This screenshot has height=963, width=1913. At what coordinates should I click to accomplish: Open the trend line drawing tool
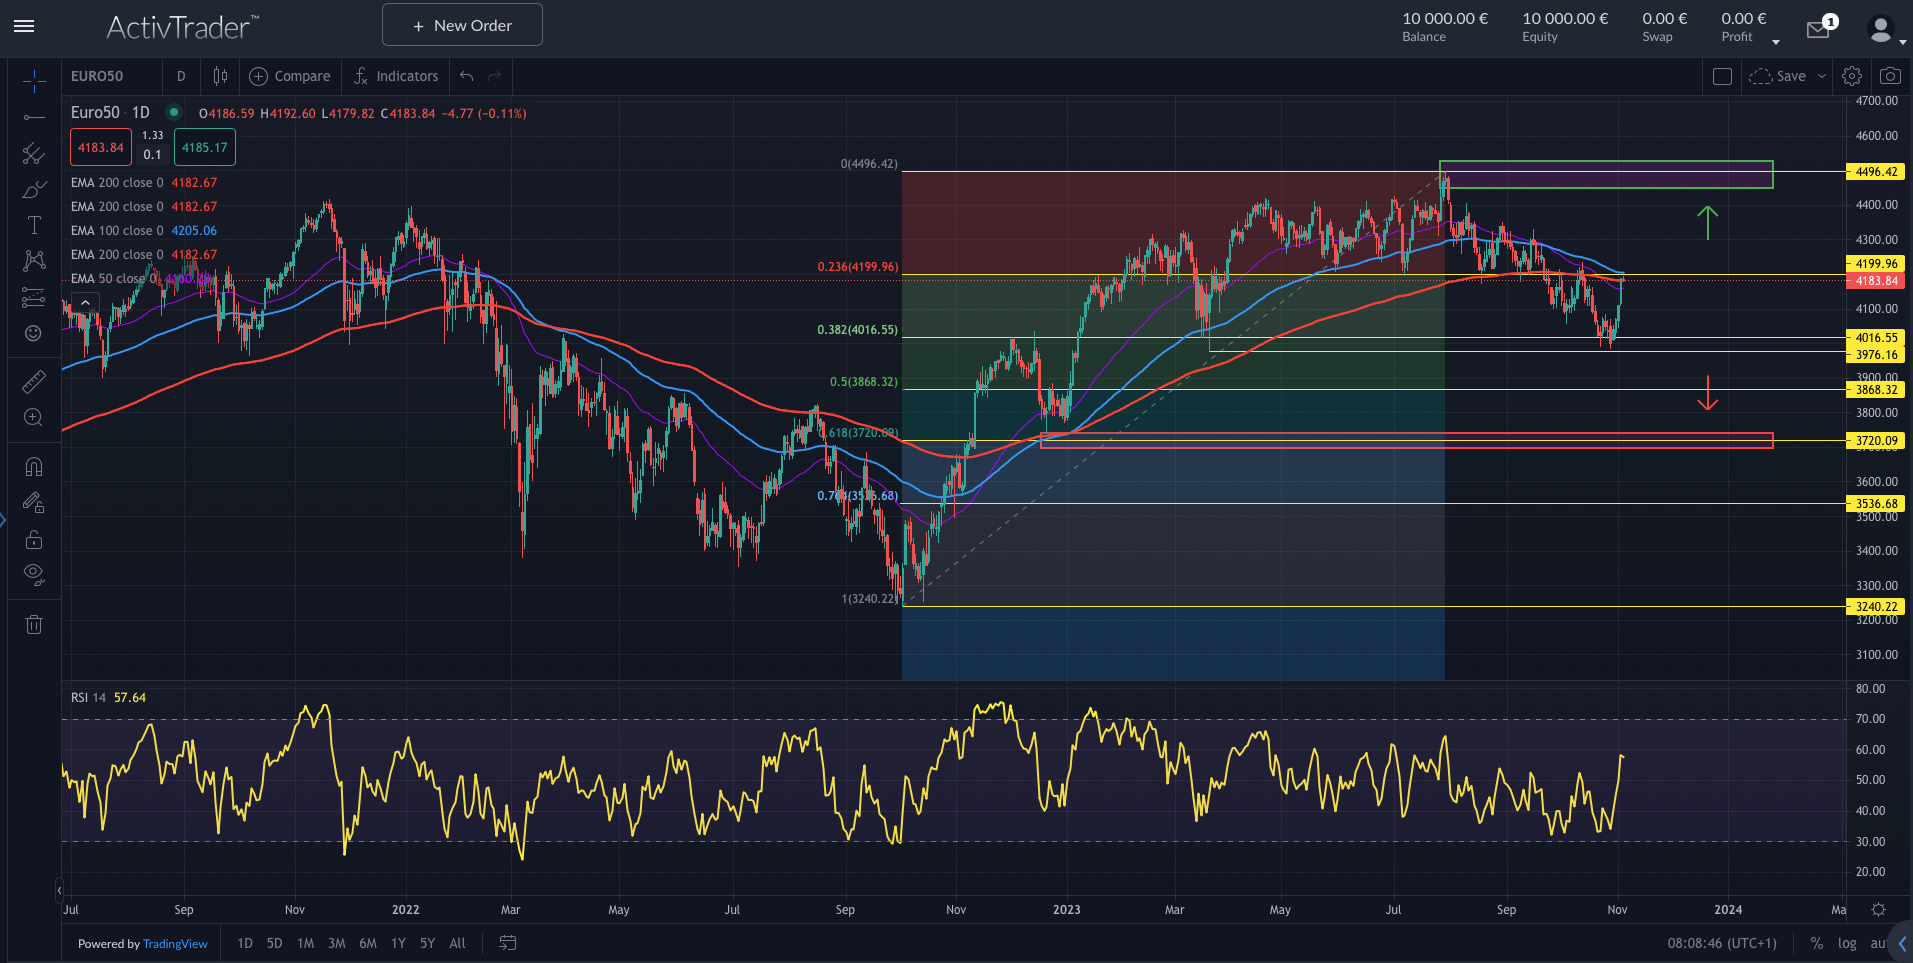(x=33, y=118)
